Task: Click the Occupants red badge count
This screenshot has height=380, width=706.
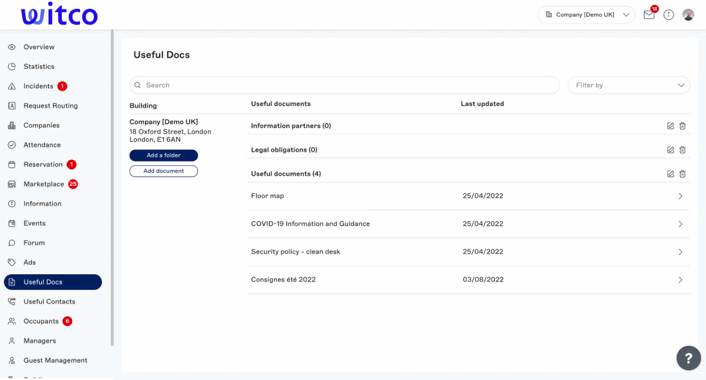Action: (67, 321)
